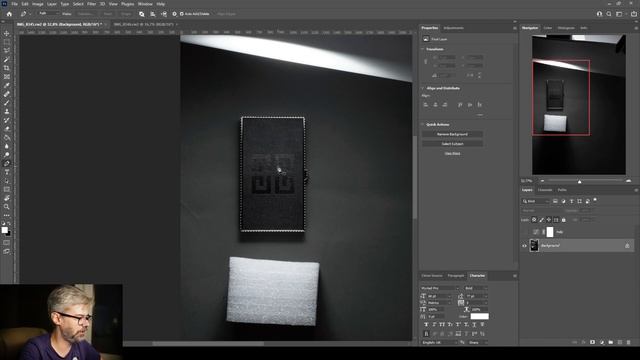Lock layer position icon
The height and width of the screenshot is (360, 640).
(549, 220)
